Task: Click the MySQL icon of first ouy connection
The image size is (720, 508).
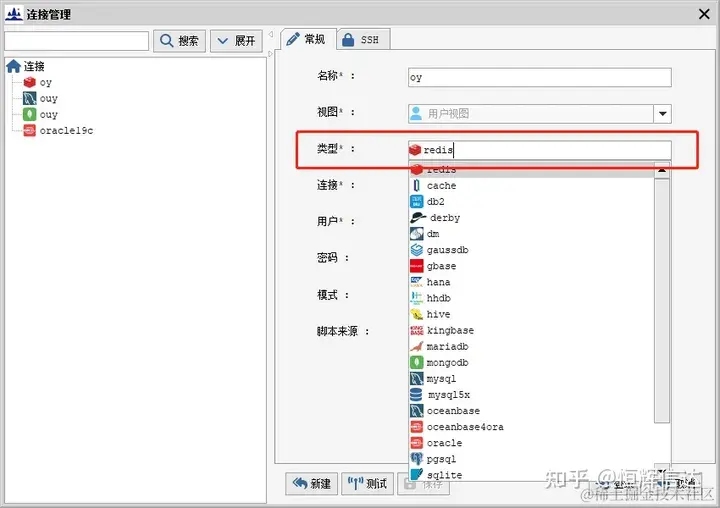Action: click(29, 98)
